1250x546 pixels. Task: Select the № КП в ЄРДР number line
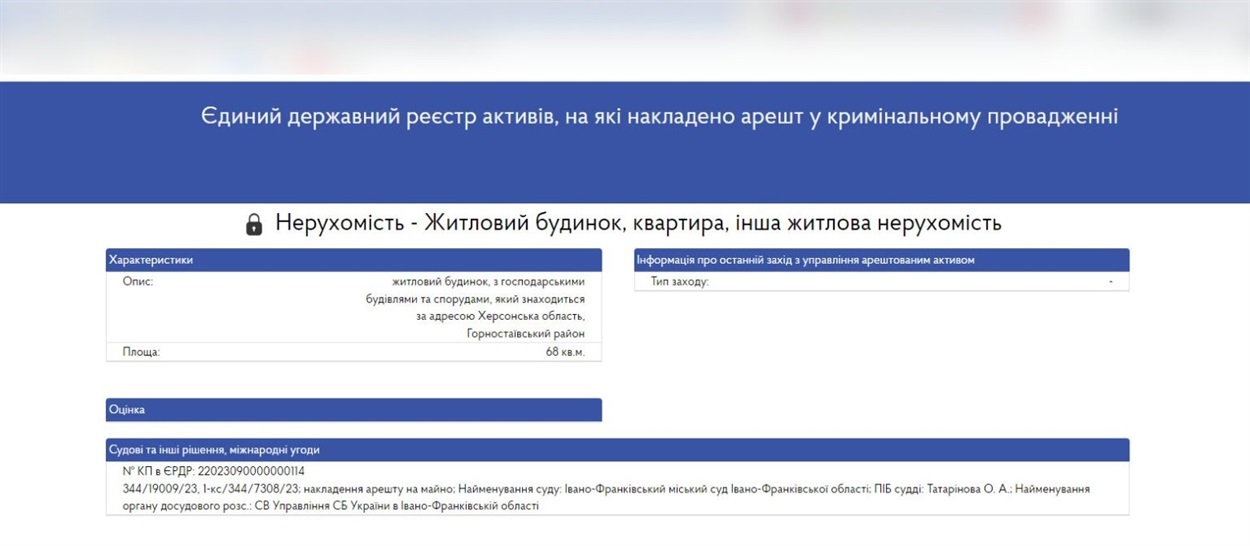point(213,472)
